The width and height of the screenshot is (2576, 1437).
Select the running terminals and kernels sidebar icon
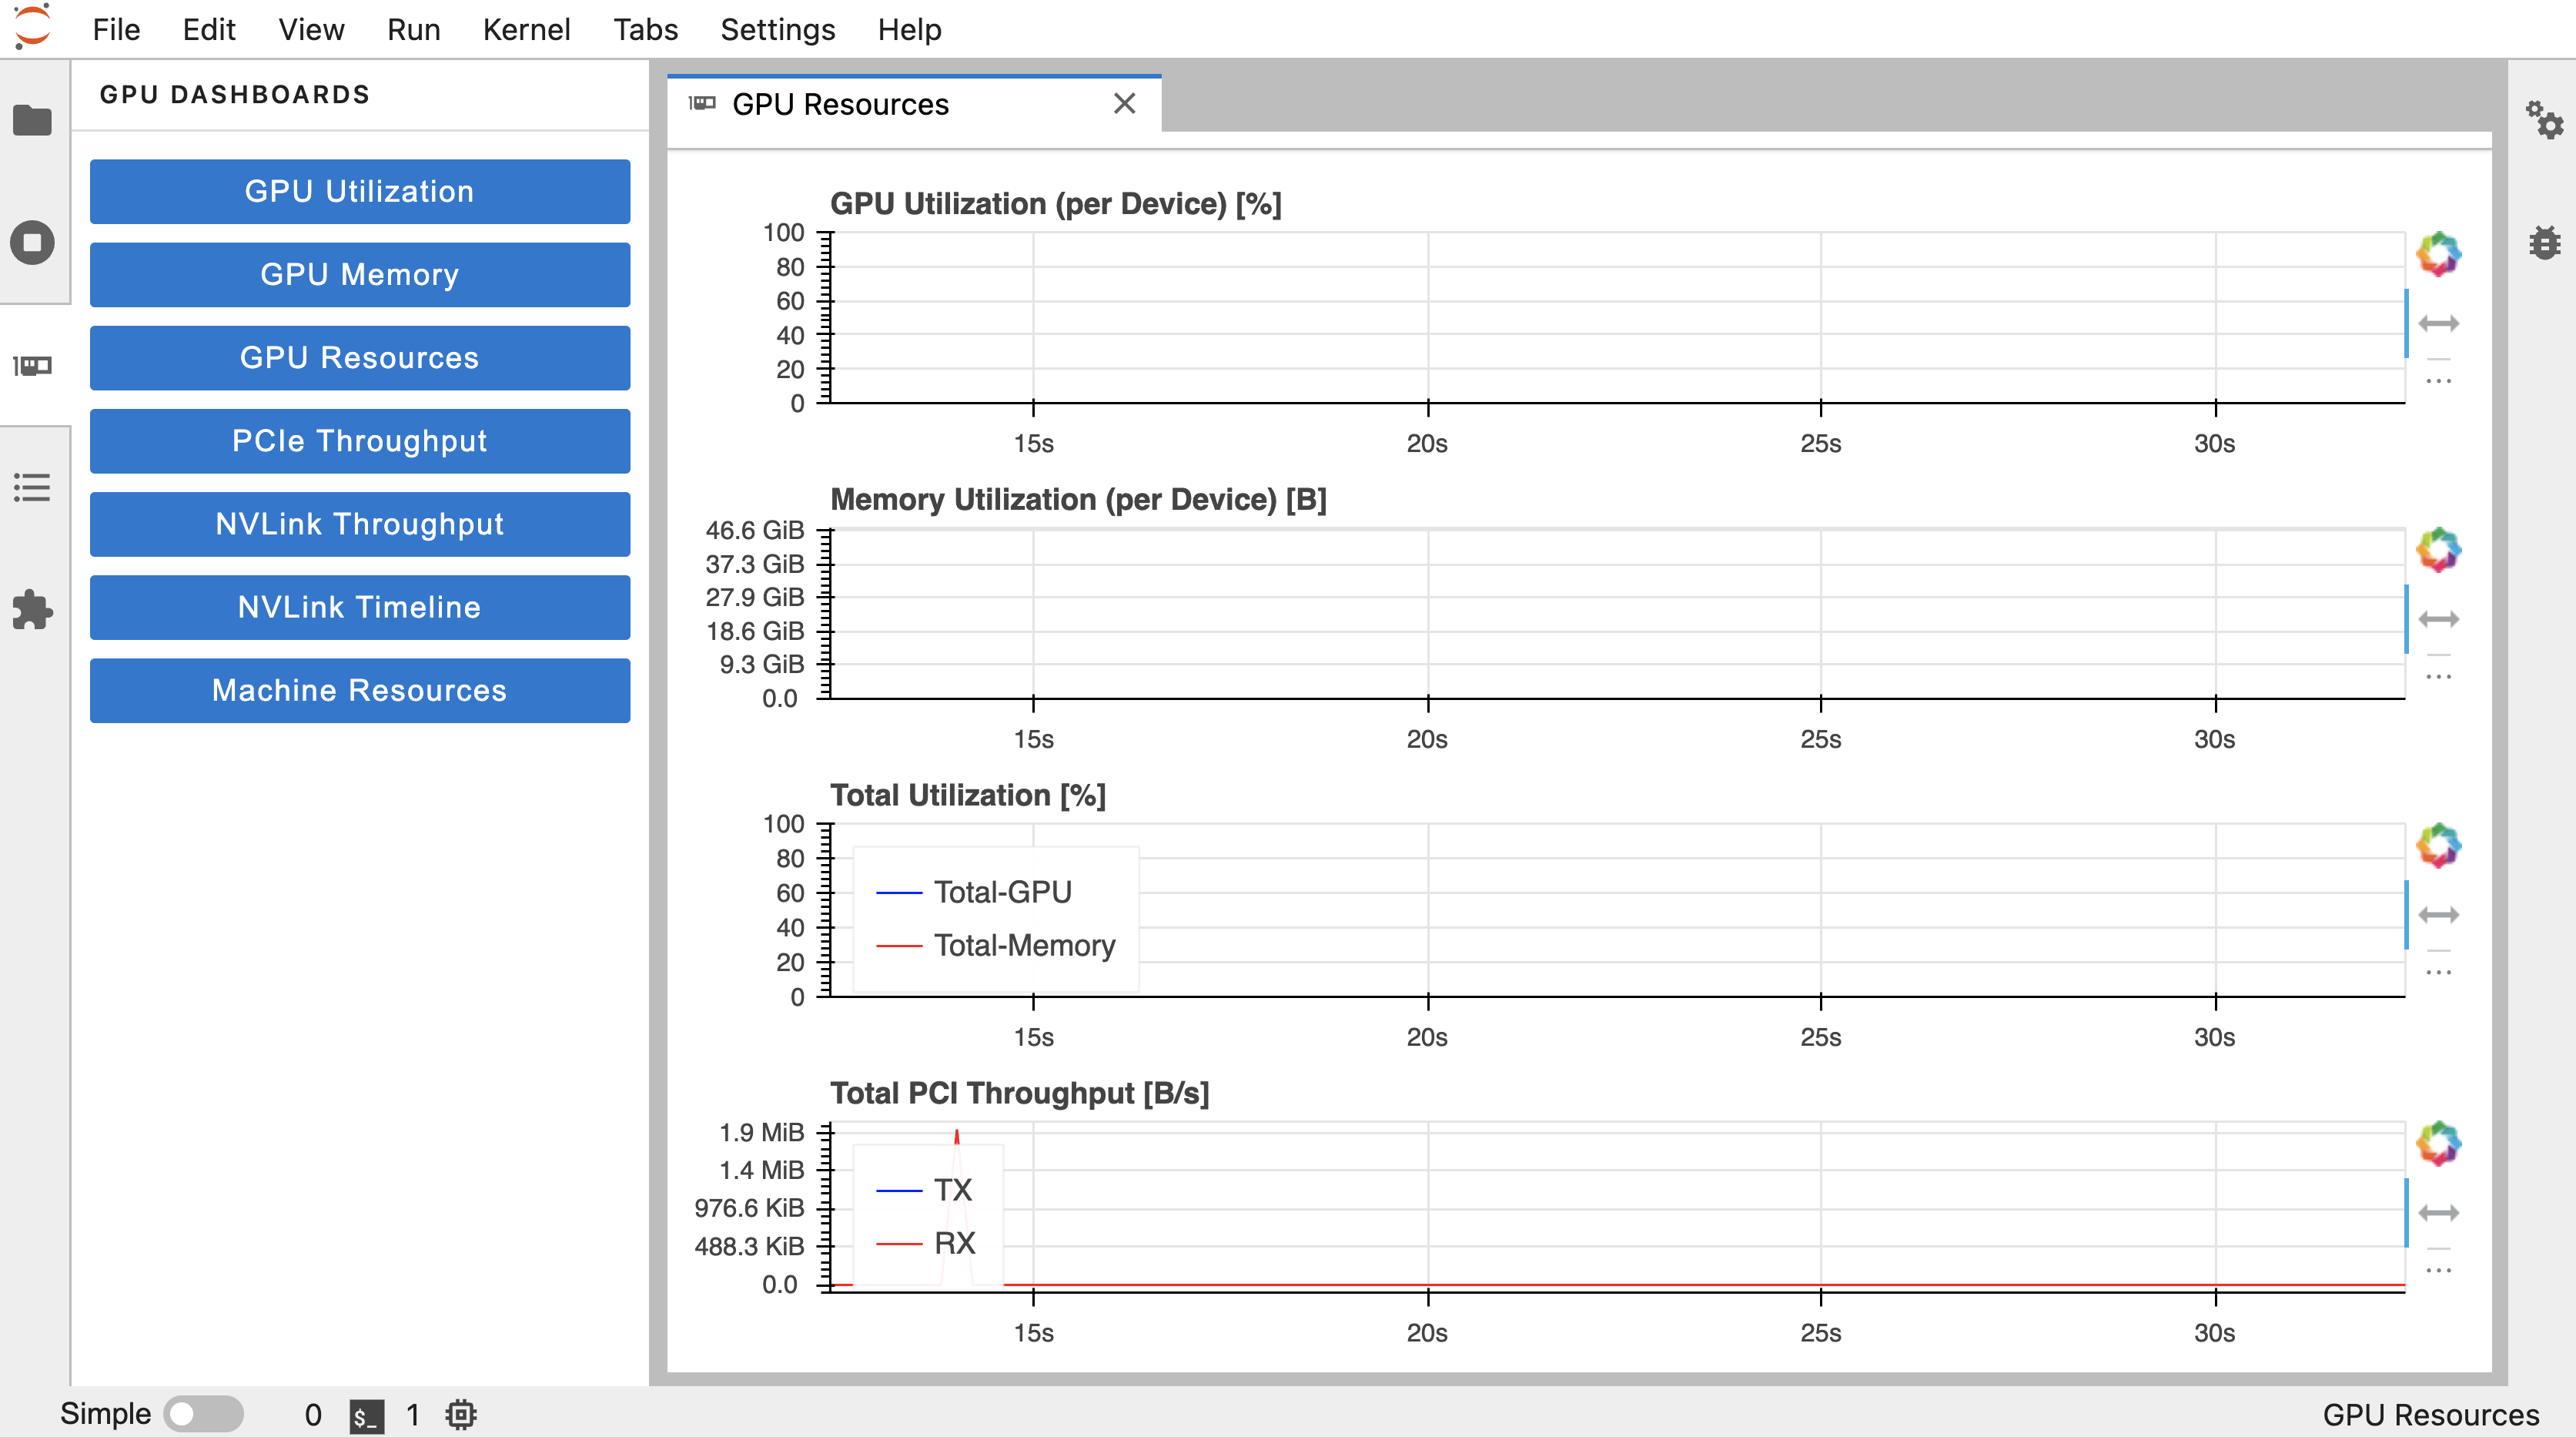point(33,241)
